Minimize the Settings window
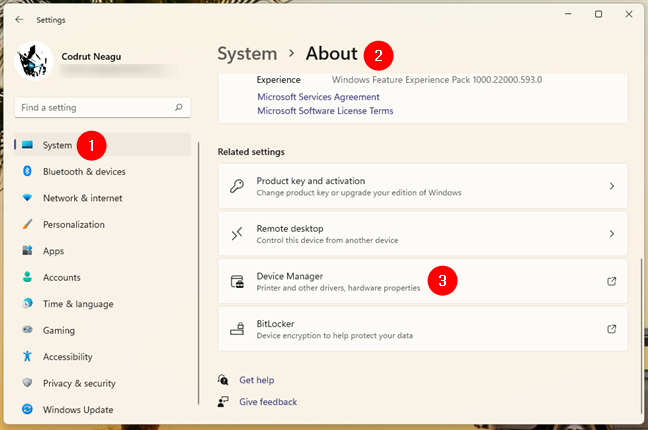648x430 pixels. [x=568, y=14]
